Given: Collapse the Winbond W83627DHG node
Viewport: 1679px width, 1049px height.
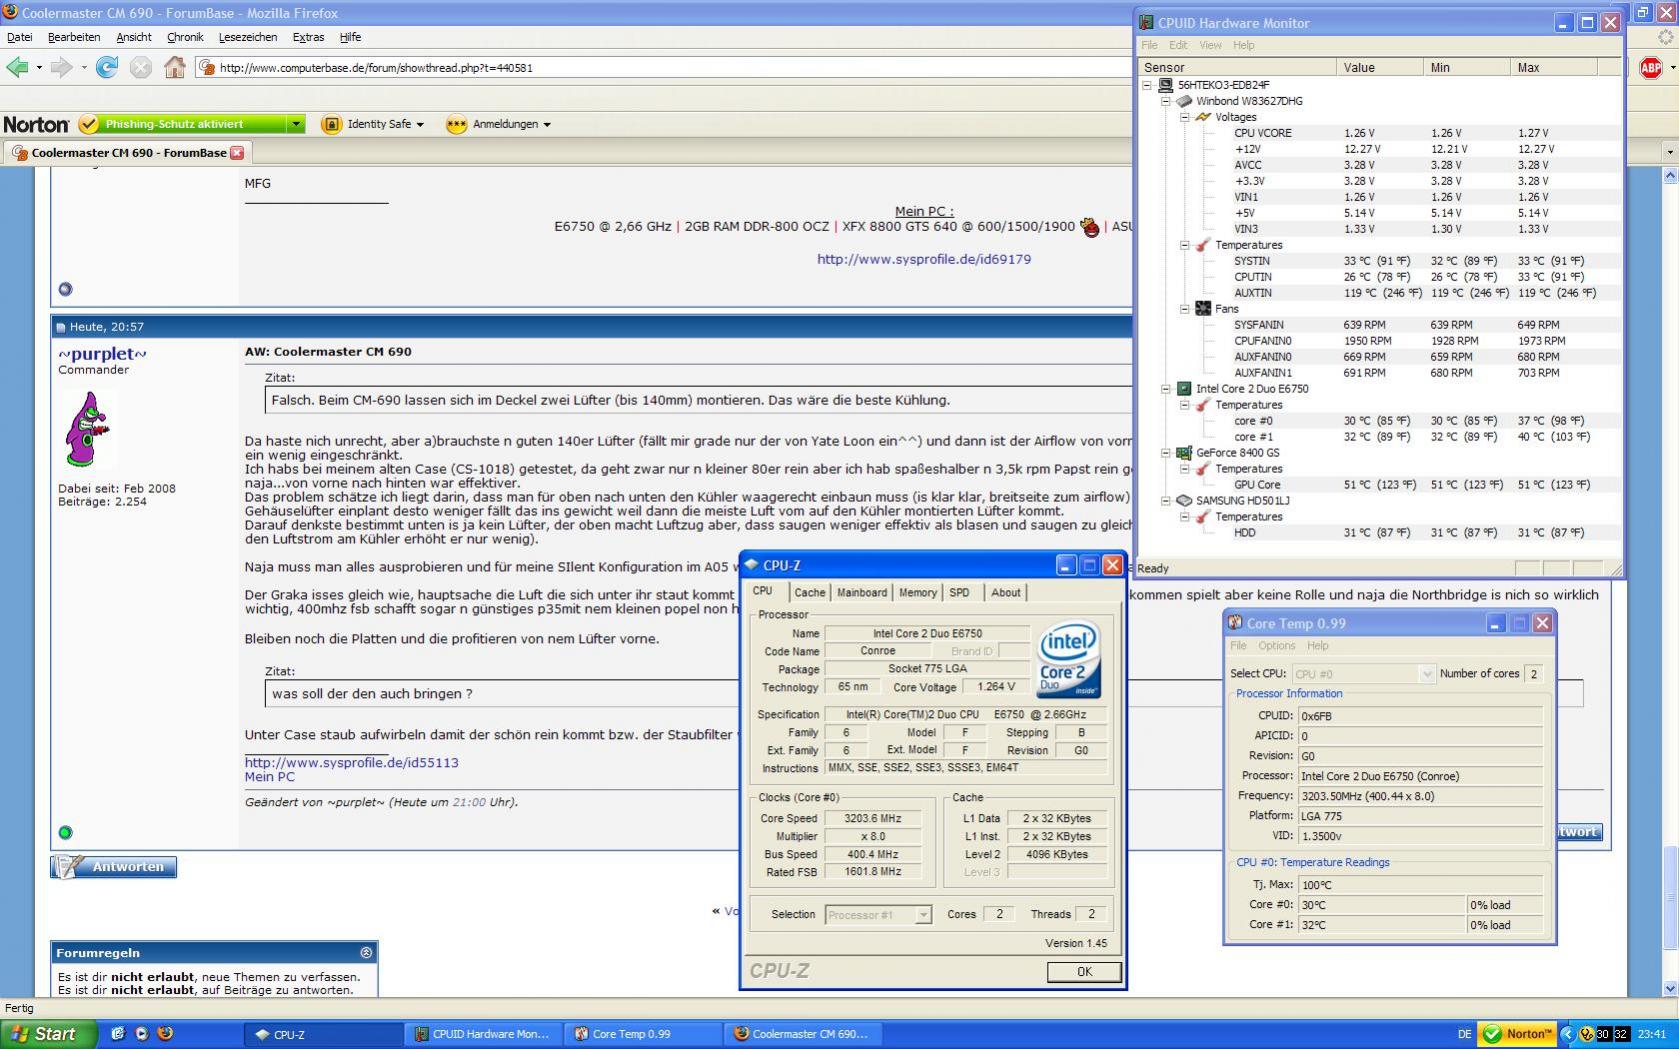Looking at the screenshot, I should point(1166,101).
